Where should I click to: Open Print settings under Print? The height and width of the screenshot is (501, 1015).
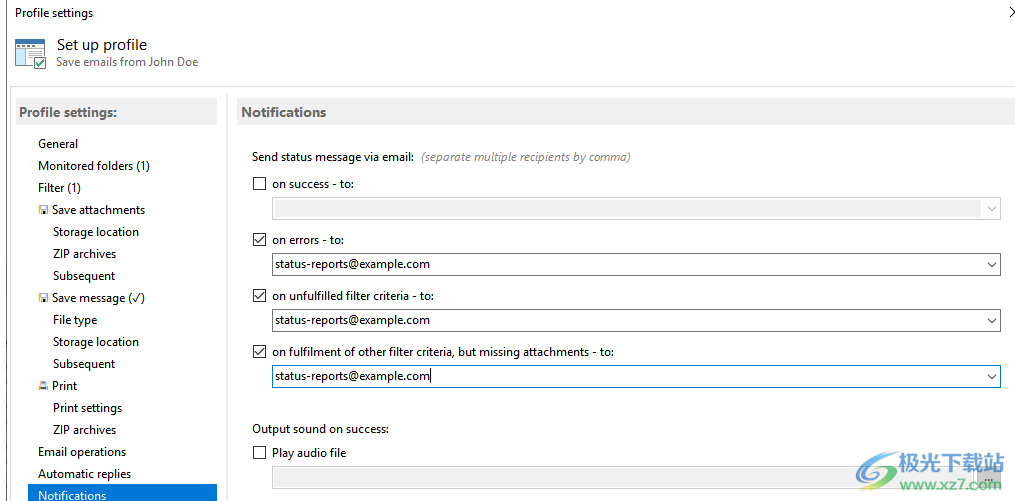click(87, 408)
